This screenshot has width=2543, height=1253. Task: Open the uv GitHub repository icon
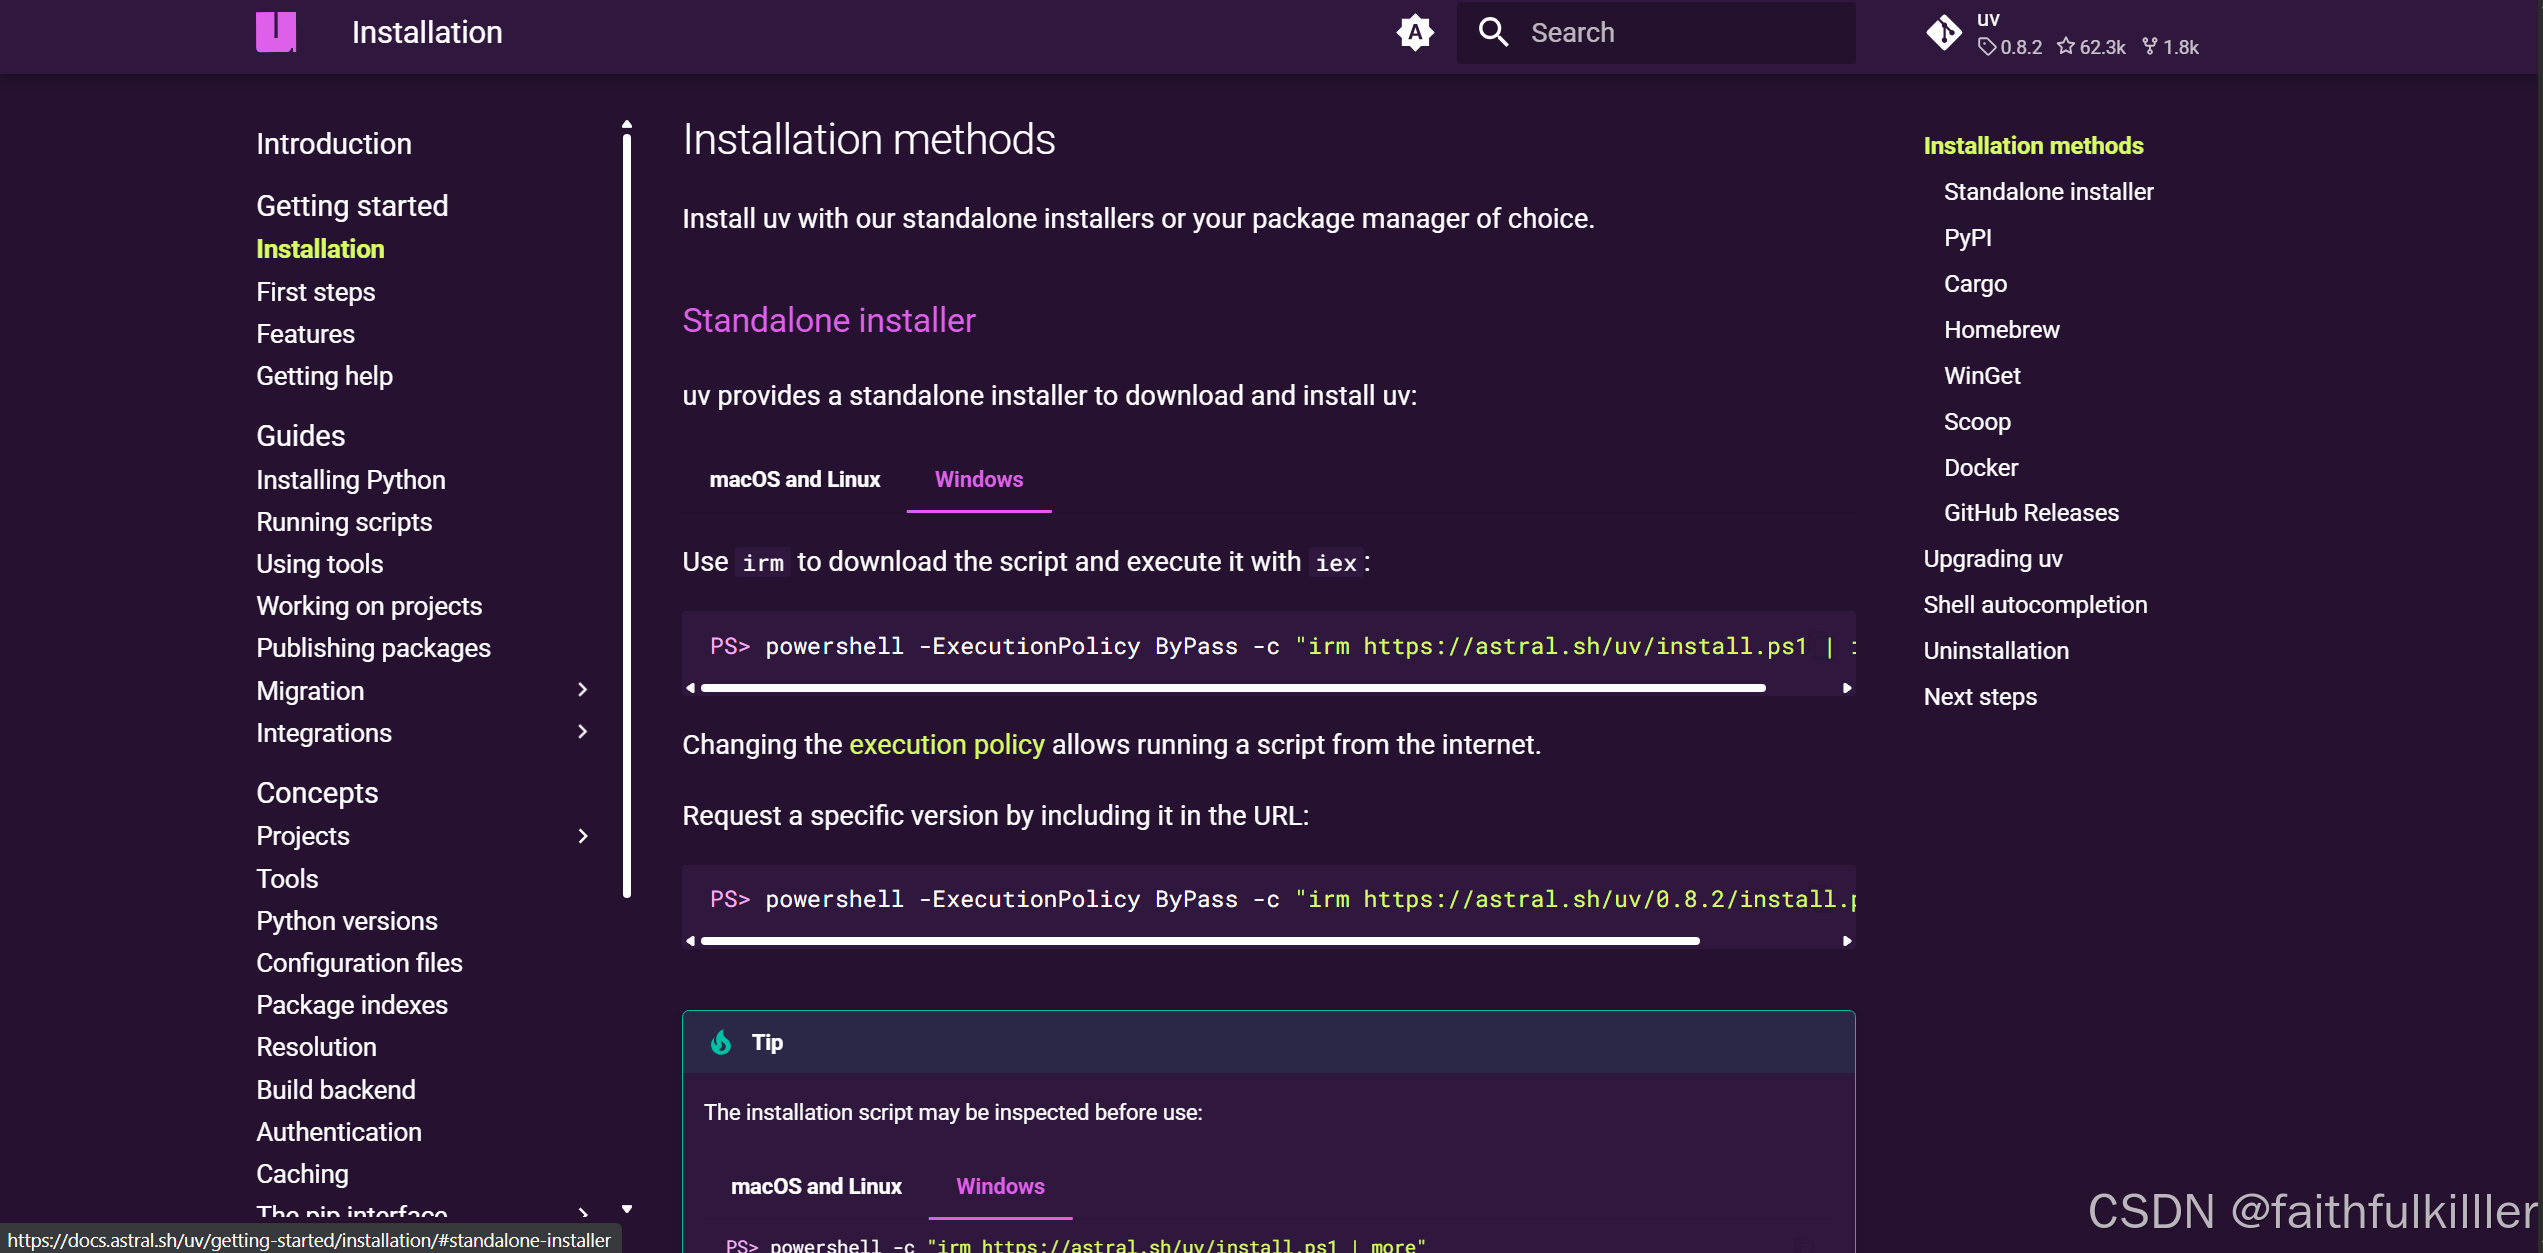tap(1944, 33)
